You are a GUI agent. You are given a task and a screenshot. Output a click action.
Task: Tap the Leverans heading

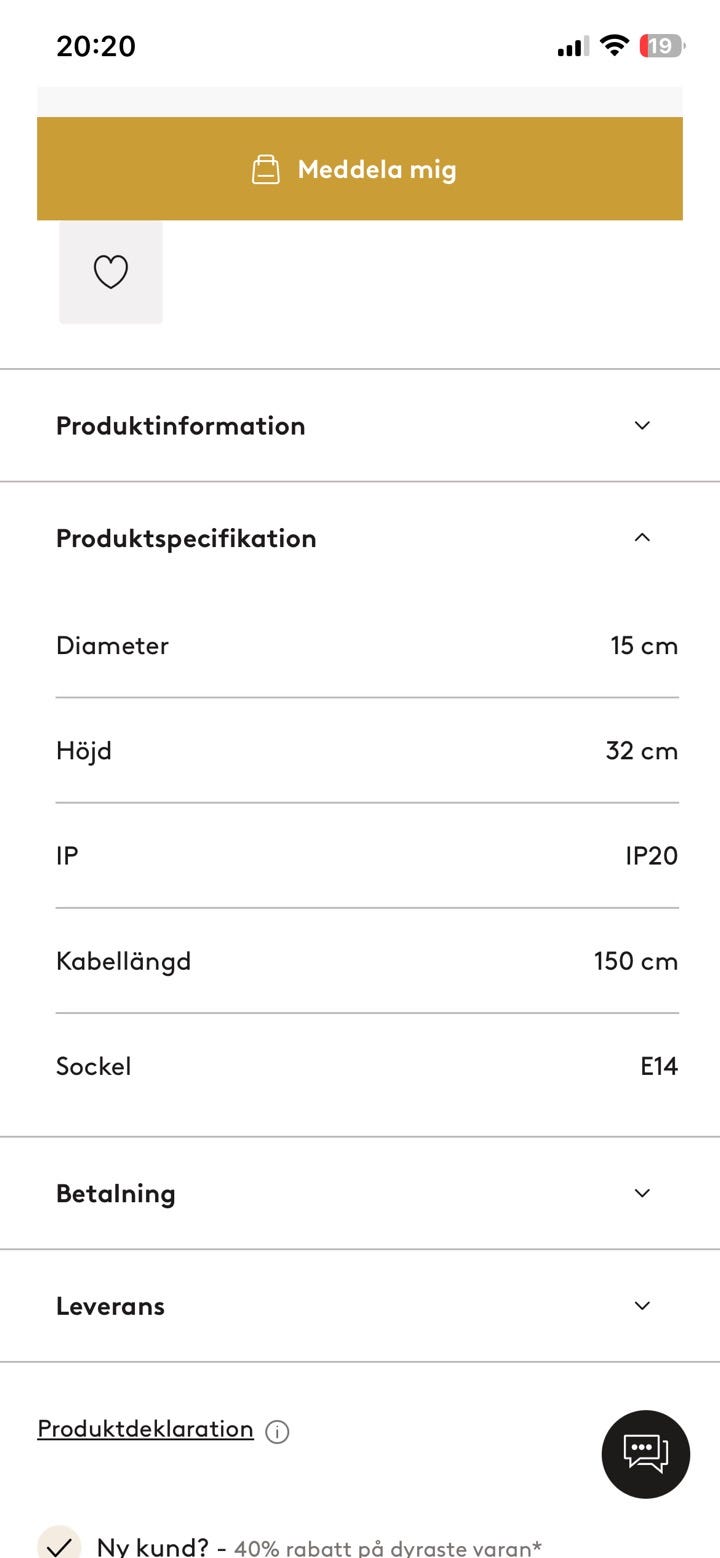tap(110, 1306)
